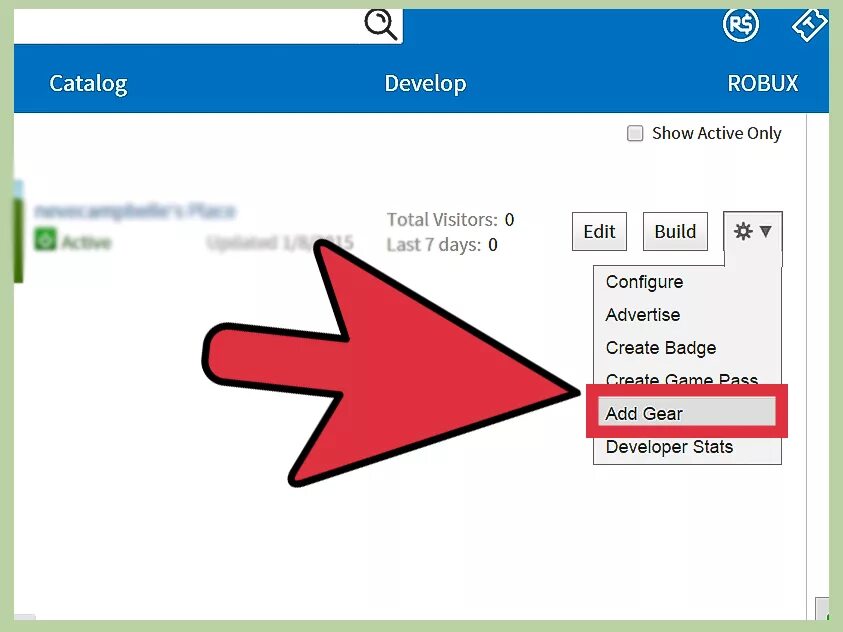Viewport: 843px width, 632px height.
Task: Select Create Badge menu entry
Action: pos(661,348)
